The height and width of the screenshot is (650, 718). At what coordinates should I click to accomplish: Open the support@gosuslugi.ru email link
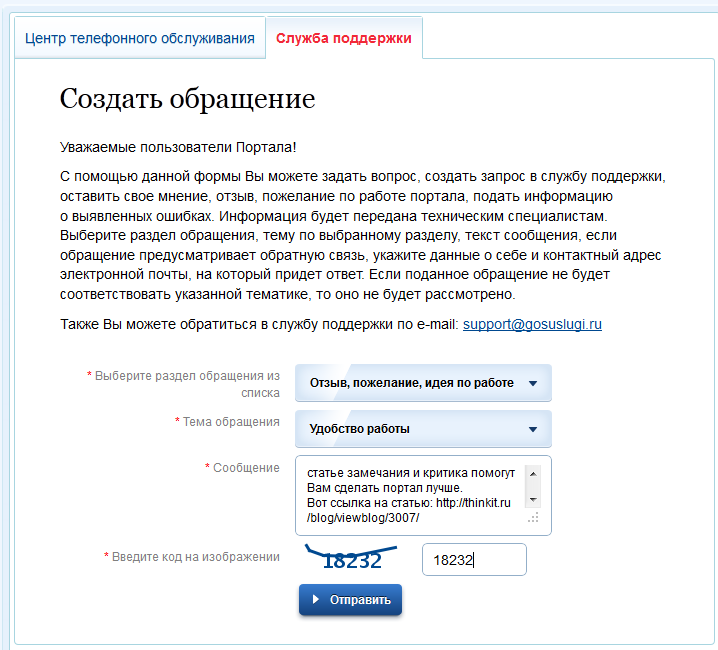coord(532,325)
